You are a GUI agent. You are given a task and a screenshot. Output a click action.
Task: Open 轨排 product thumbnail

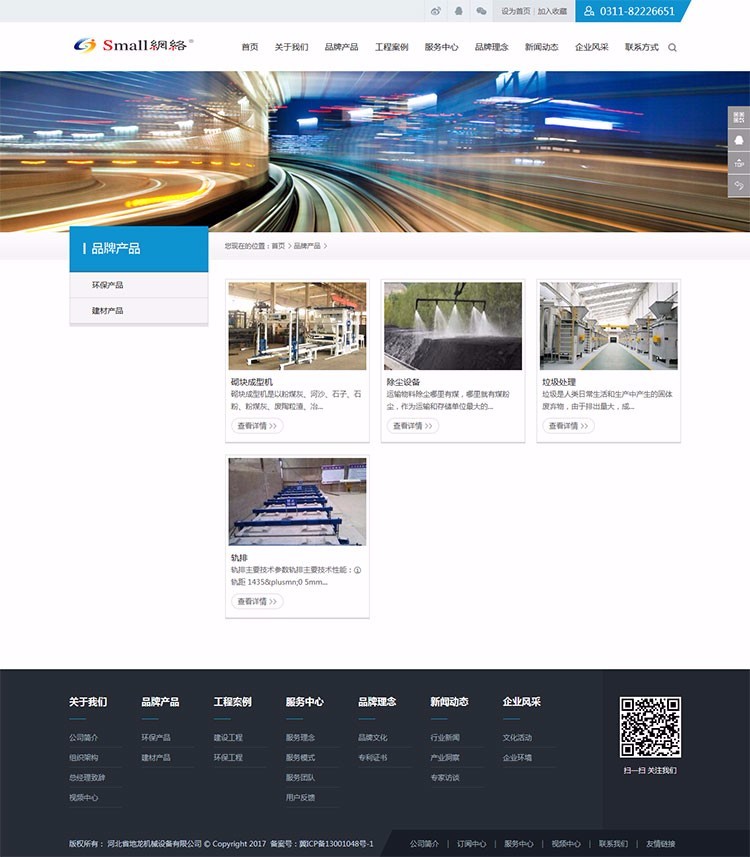point(297,502)
